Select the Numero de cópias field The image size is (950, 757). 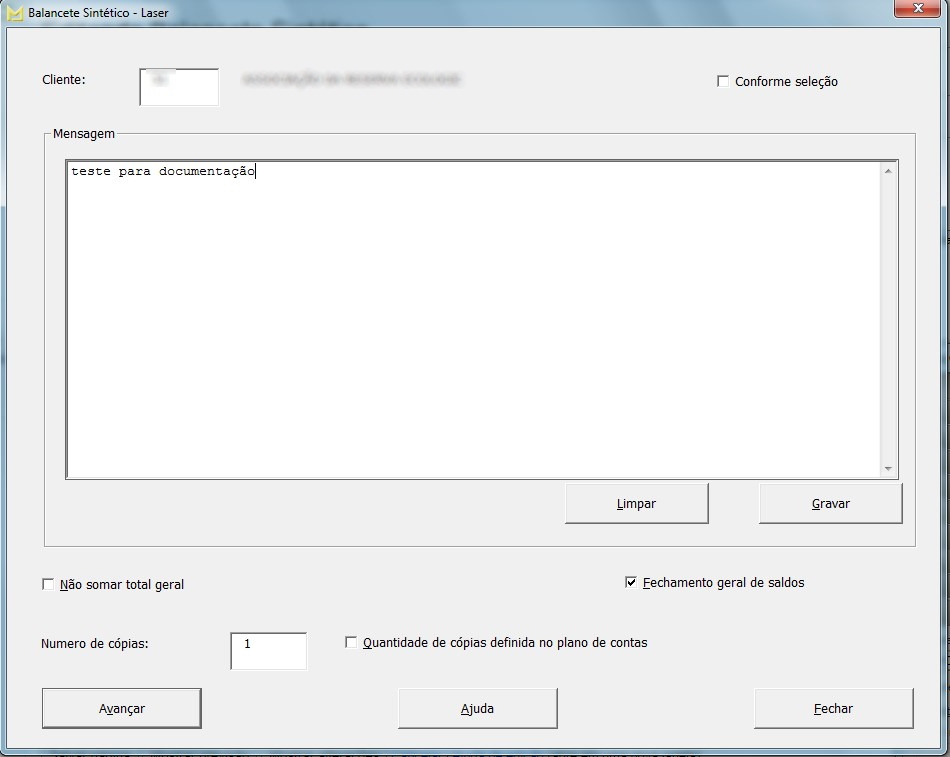point(268,650)
